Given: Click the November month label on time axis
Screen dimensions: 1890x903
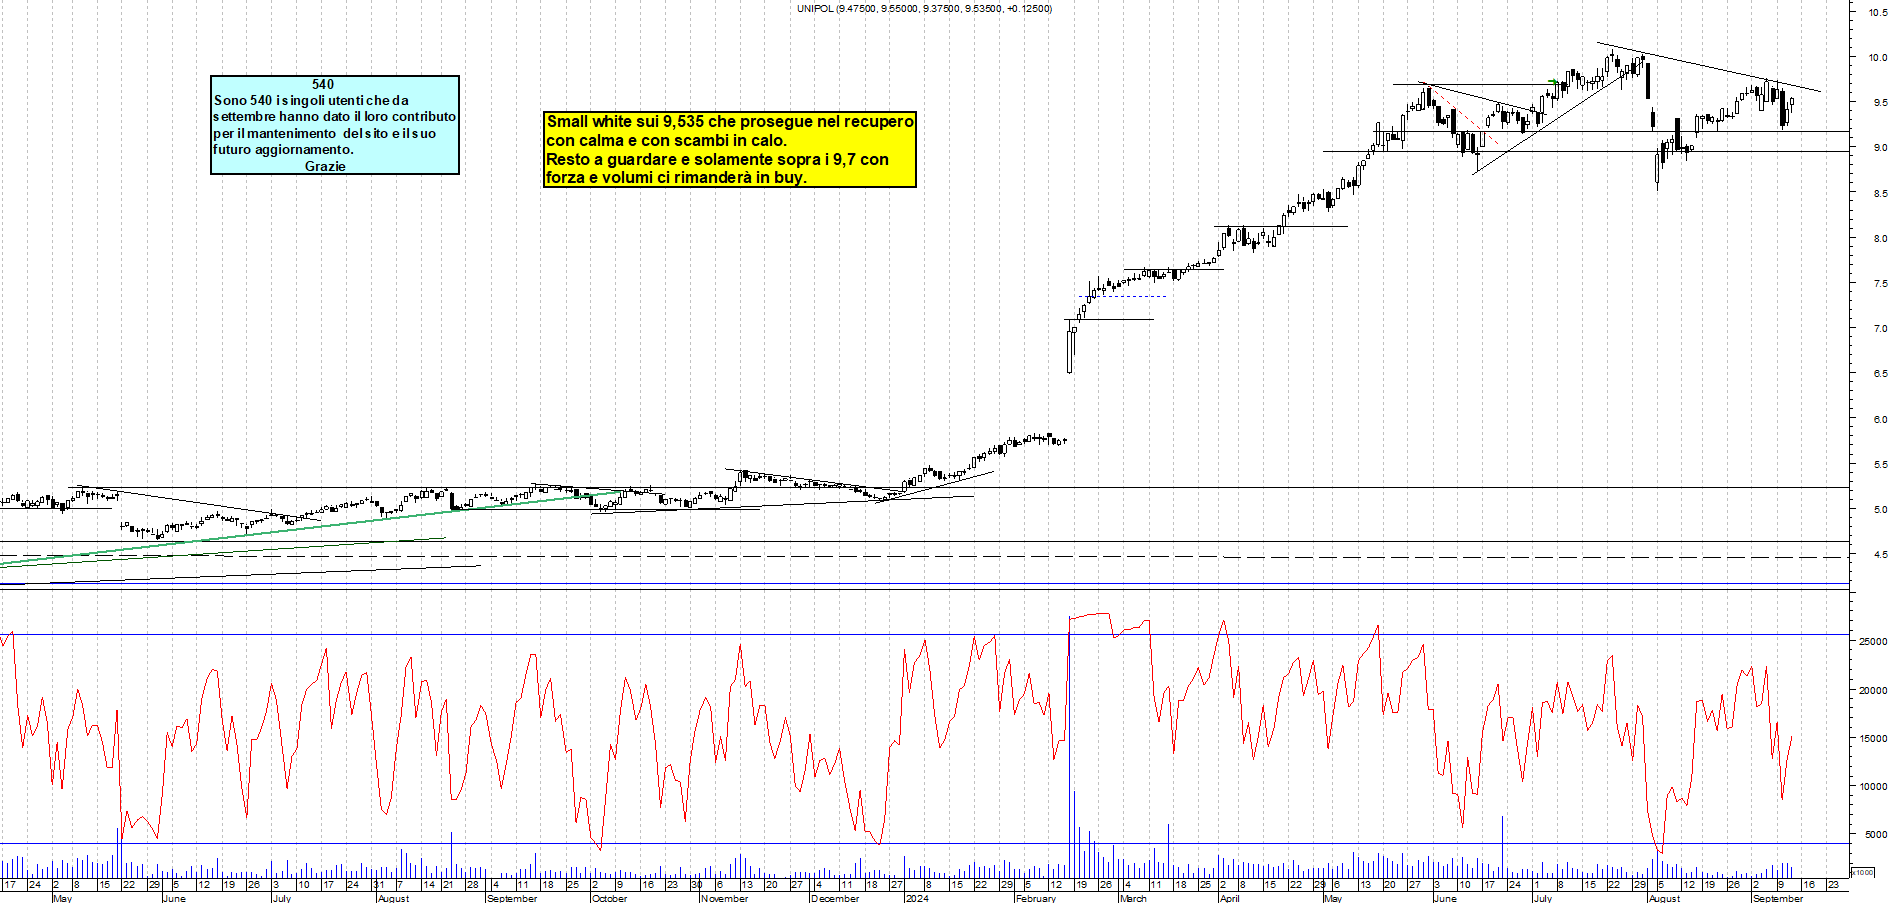Looking at the screenshot, I should click(724, 898).
